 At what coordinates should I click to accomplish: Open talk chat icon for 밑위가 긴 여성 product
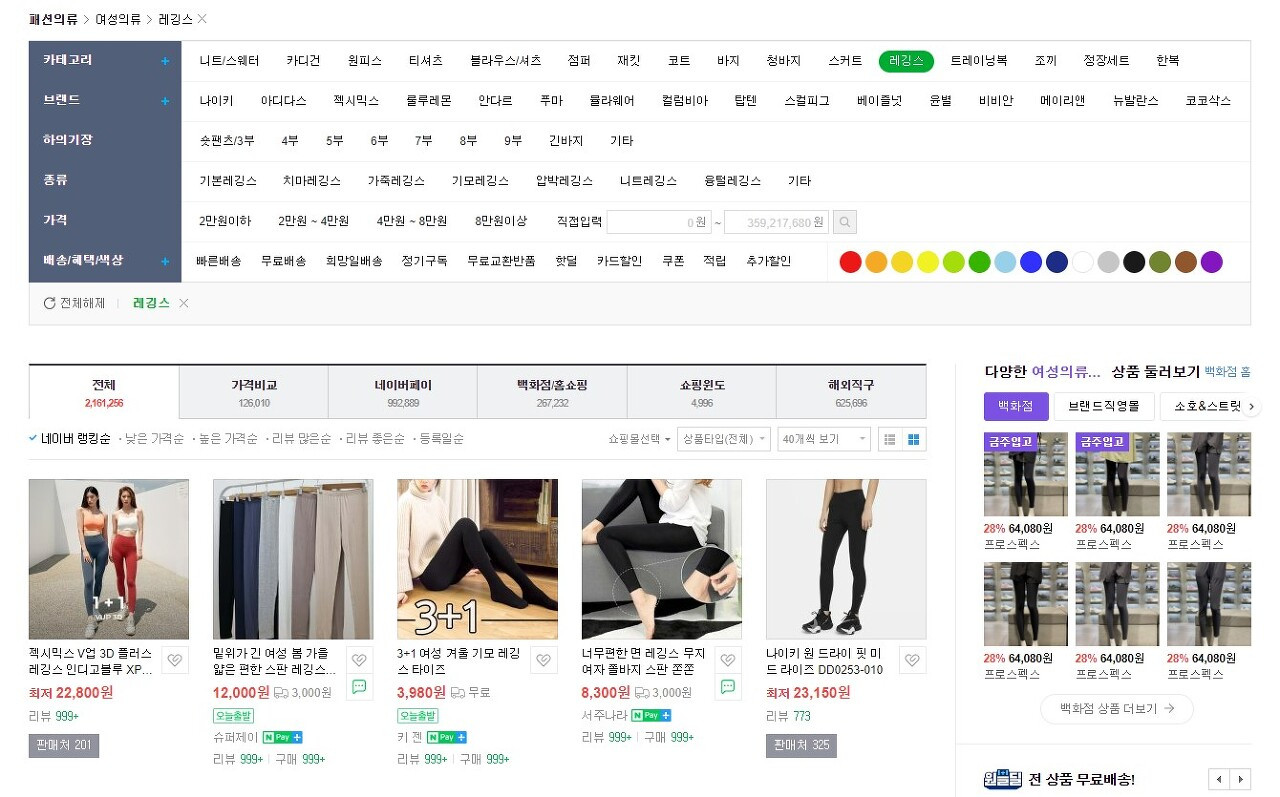click(360, 686)
